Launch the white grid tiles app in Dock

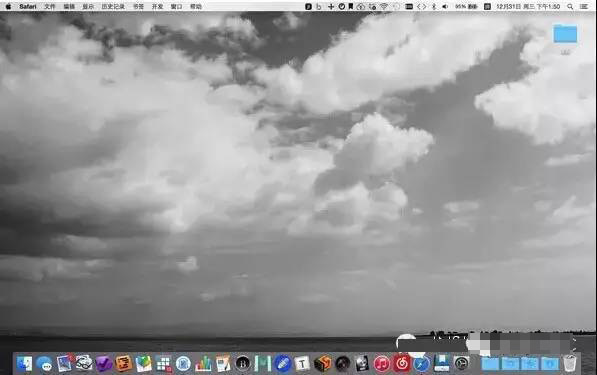click(x=164, y=364)
